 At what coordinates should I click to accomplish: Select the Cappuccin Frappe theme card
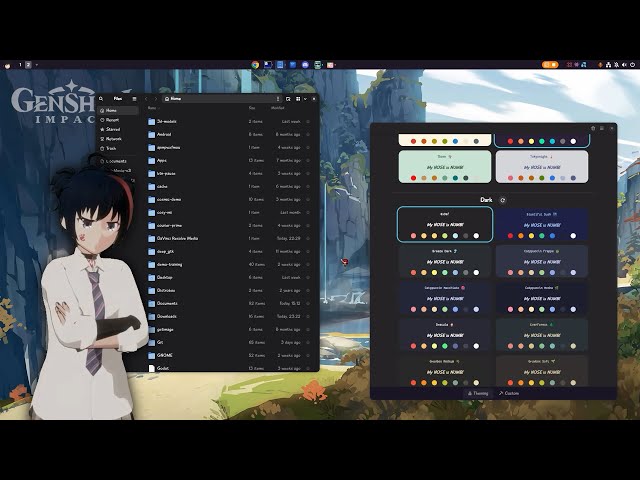542,261
